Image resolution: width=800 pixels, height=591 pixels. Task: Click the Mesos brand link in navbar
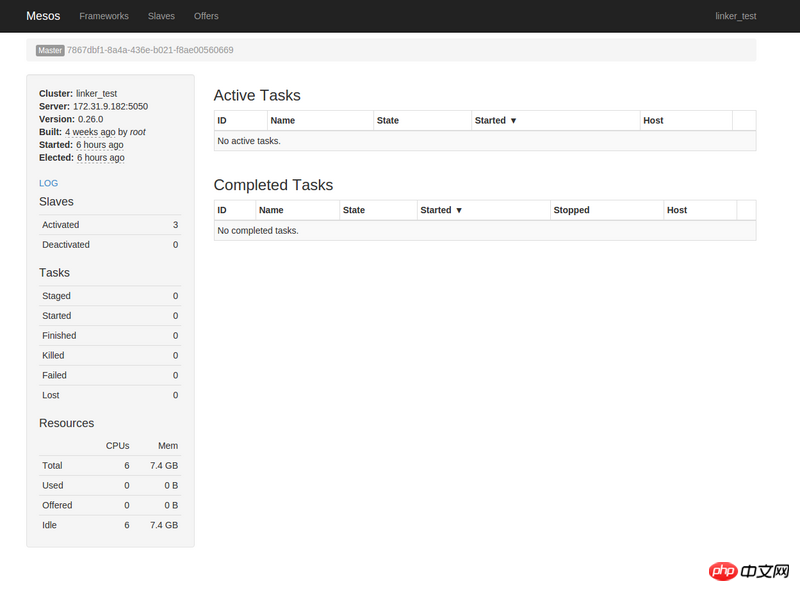click(x=43, y=16)
